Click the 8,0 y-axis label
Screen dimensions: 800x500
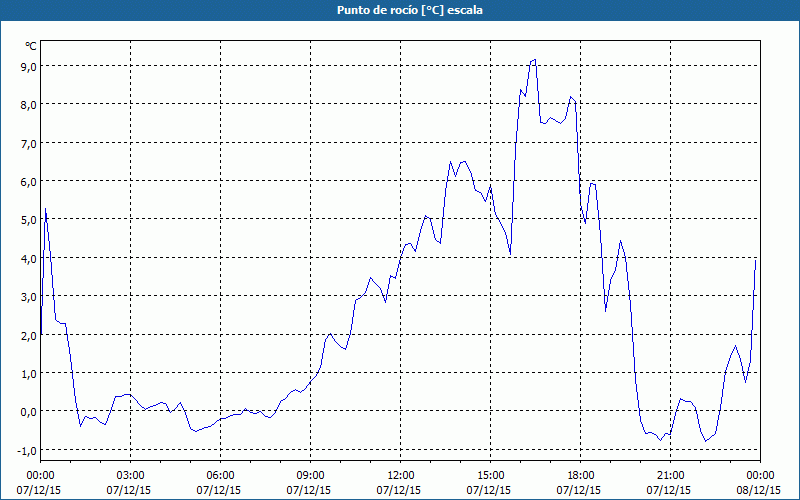[x=28, y=105]
